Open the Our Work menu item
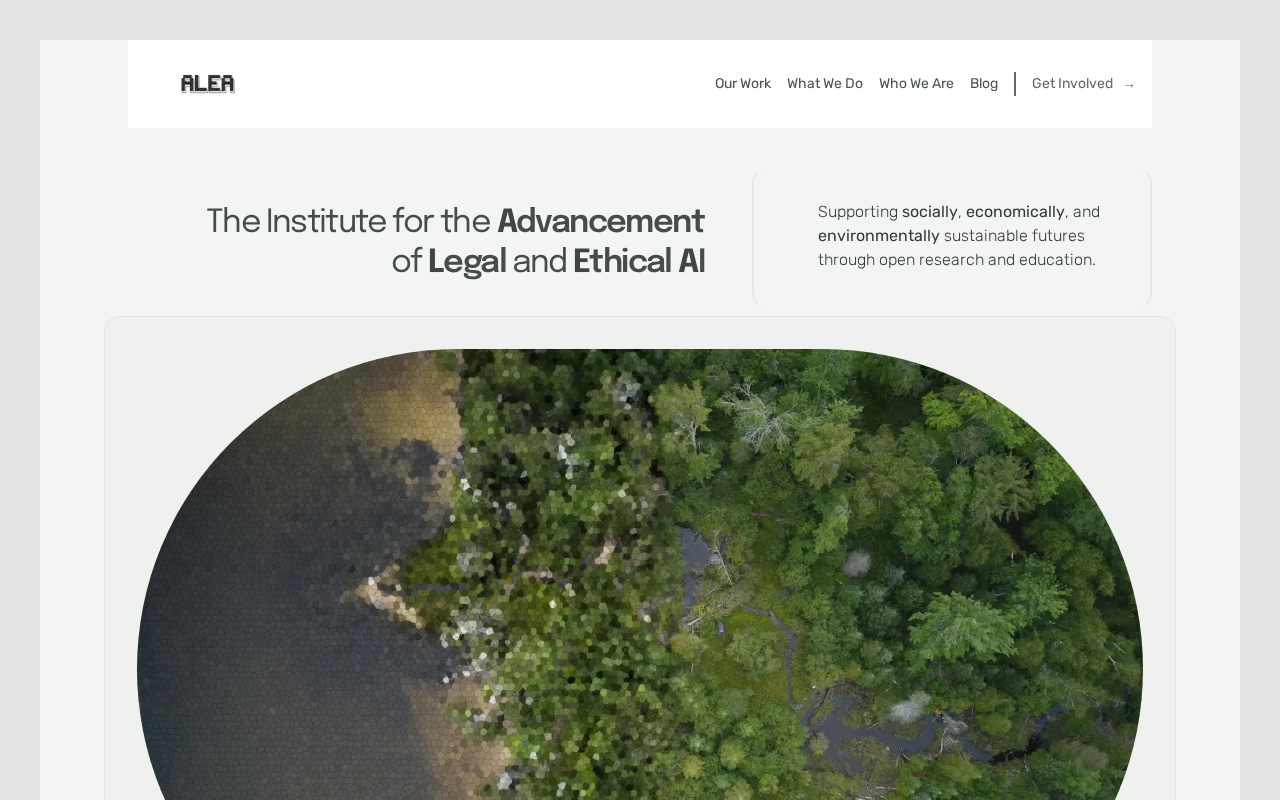Screen dimensions: 1280x800 click(743, 84)
